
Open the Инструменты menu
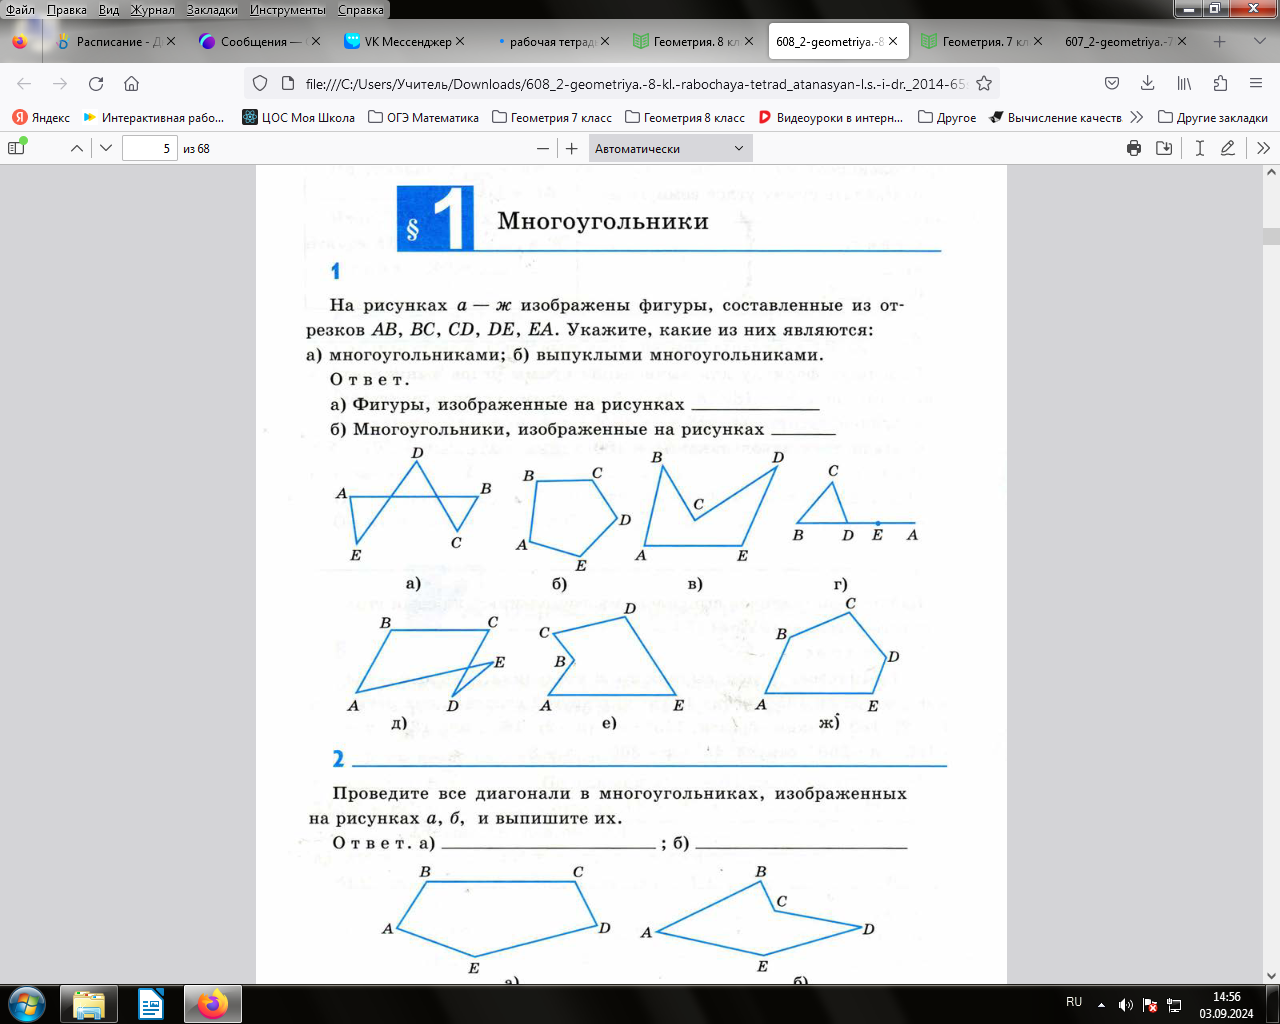click(288, 9)
